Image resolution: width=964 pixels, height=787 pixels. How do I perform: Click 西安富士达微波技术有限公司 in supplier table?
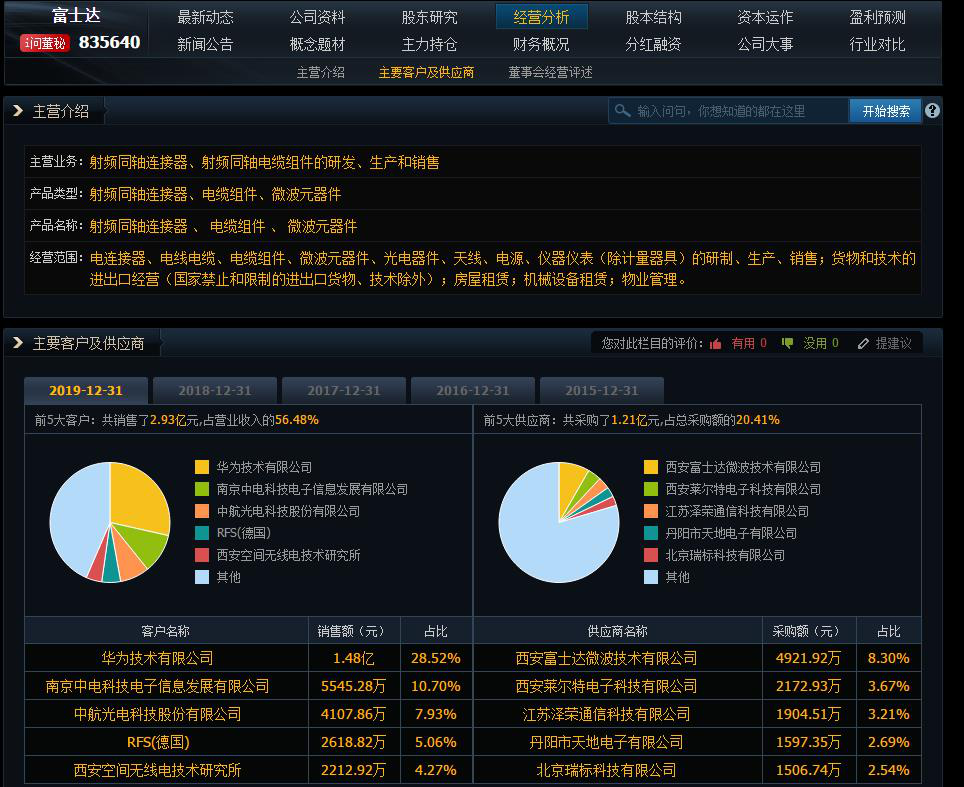(606, 658)
